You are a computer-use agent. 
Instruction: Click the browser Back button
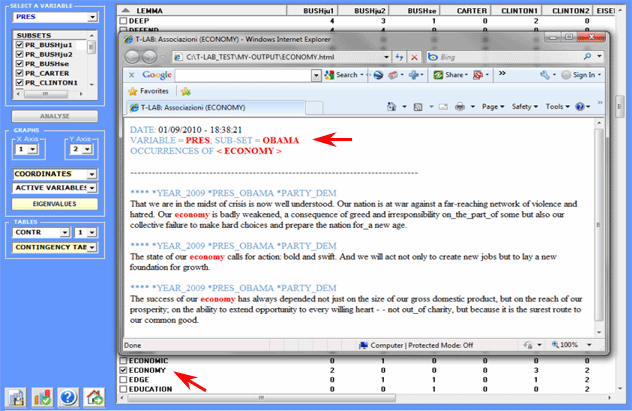point(132,57)
